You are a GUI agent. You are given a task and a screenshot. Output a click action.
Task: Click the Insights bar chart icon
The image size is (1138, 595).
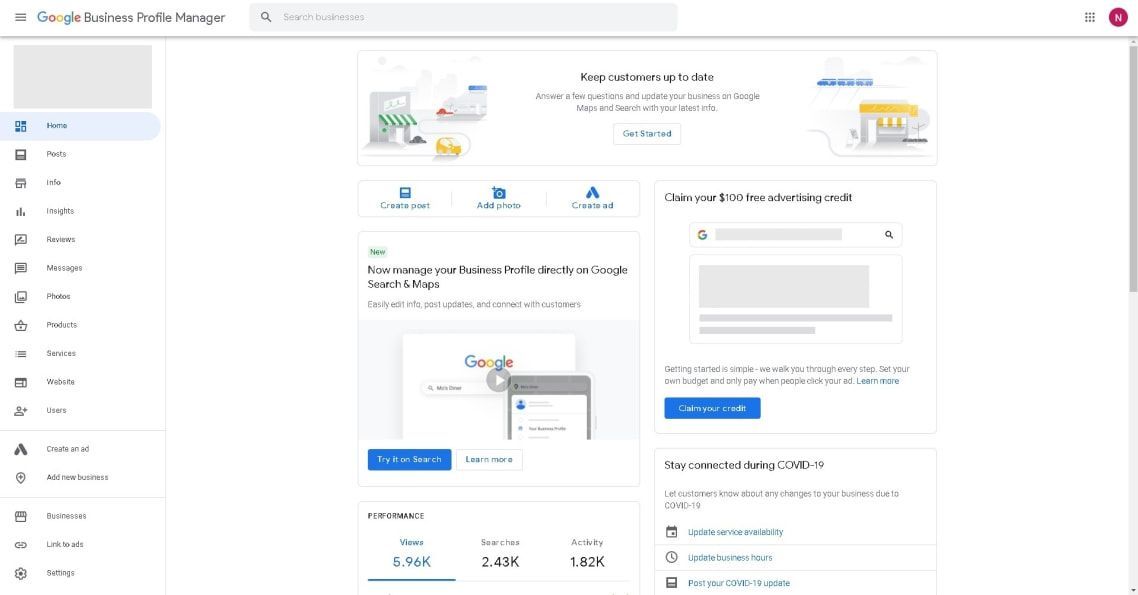20,211
